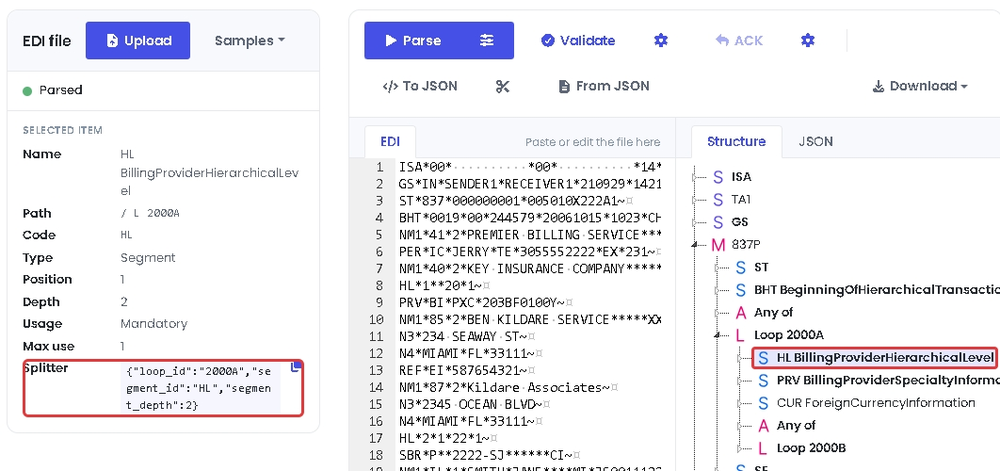Click the Parse button
This screenshot has width=1000, height=471.
[413, 41]
